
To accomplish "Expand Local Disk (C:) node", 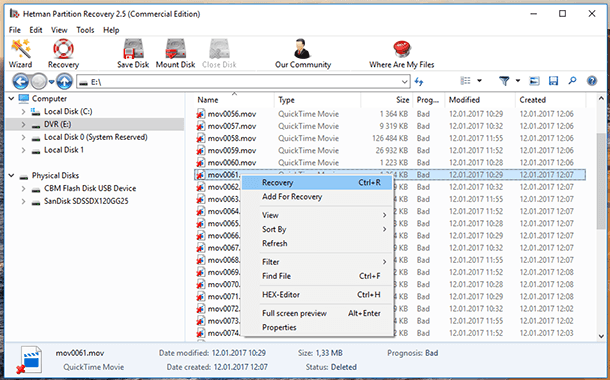I will [x=23, y=112].
